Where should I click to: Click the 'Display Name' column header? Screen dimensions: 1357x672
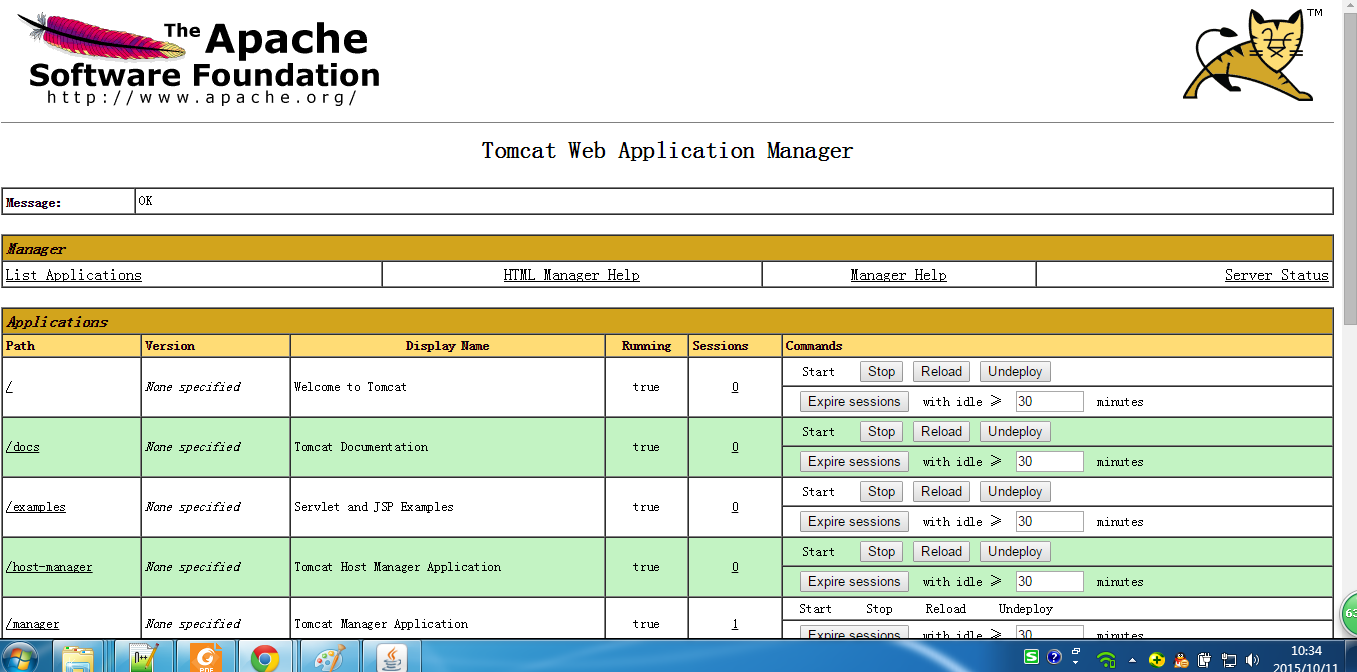(447, 346)
